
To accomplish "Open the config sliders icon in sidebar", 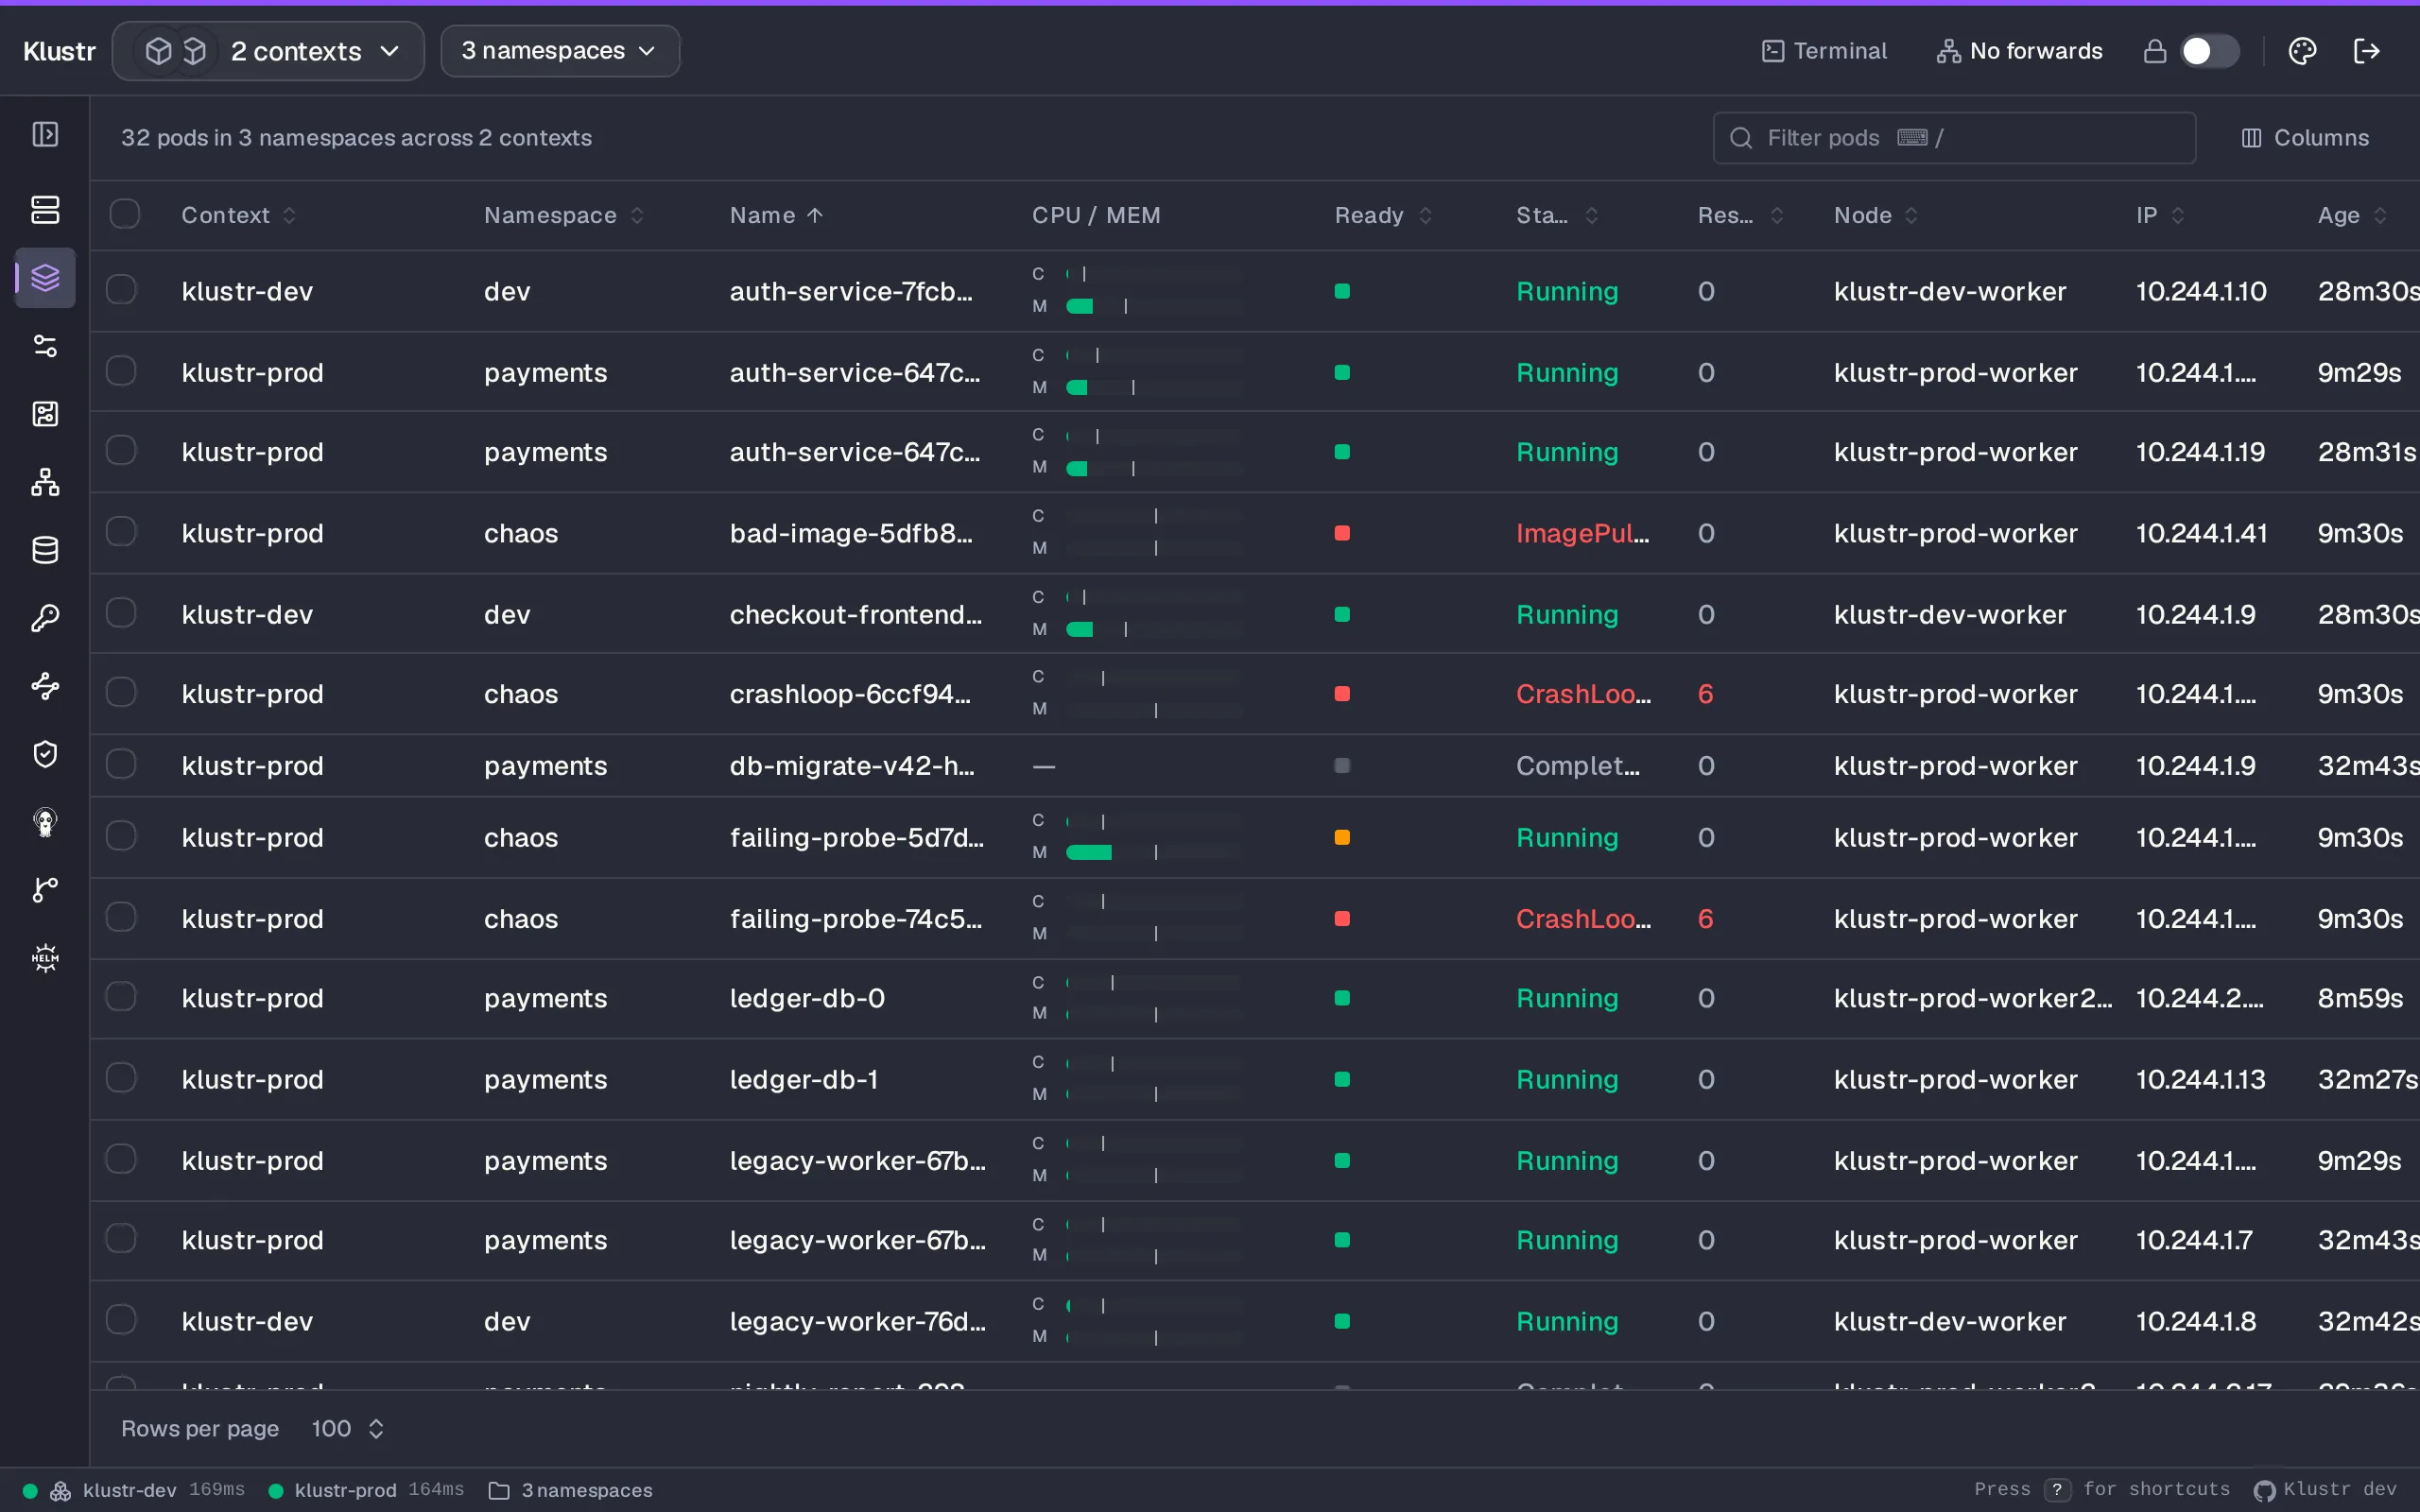I will [x=45, y=346].
